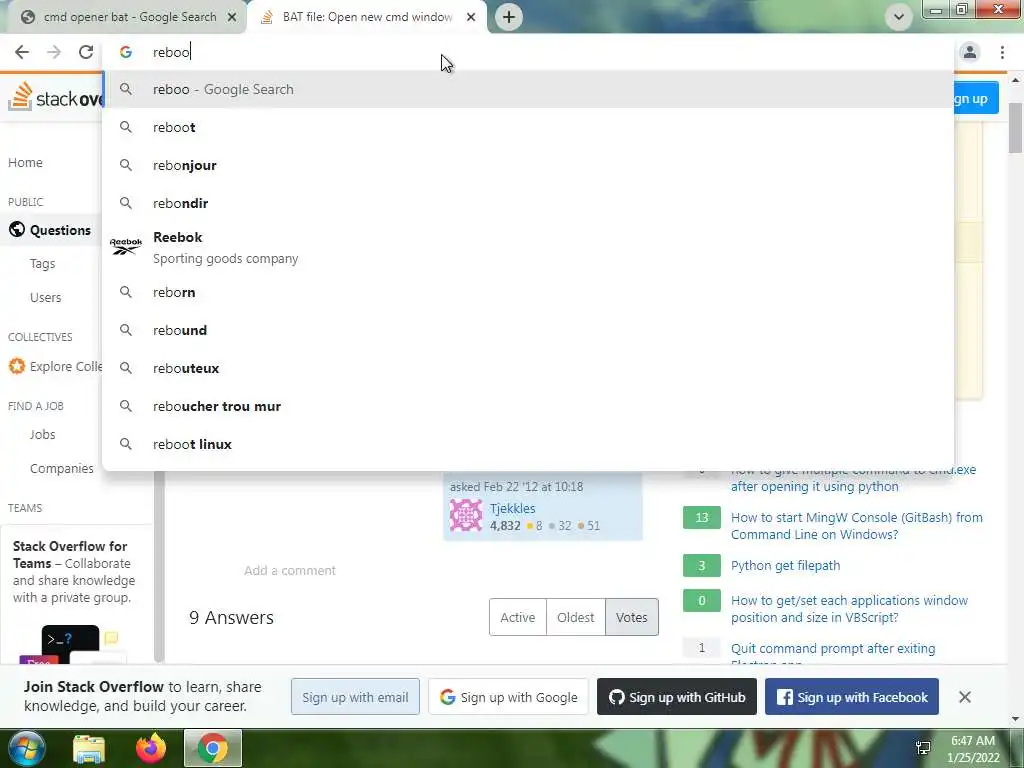Open Companies in the sidebar
The width and height of the screenshot is (1024, 768).
tap(61, 468)
